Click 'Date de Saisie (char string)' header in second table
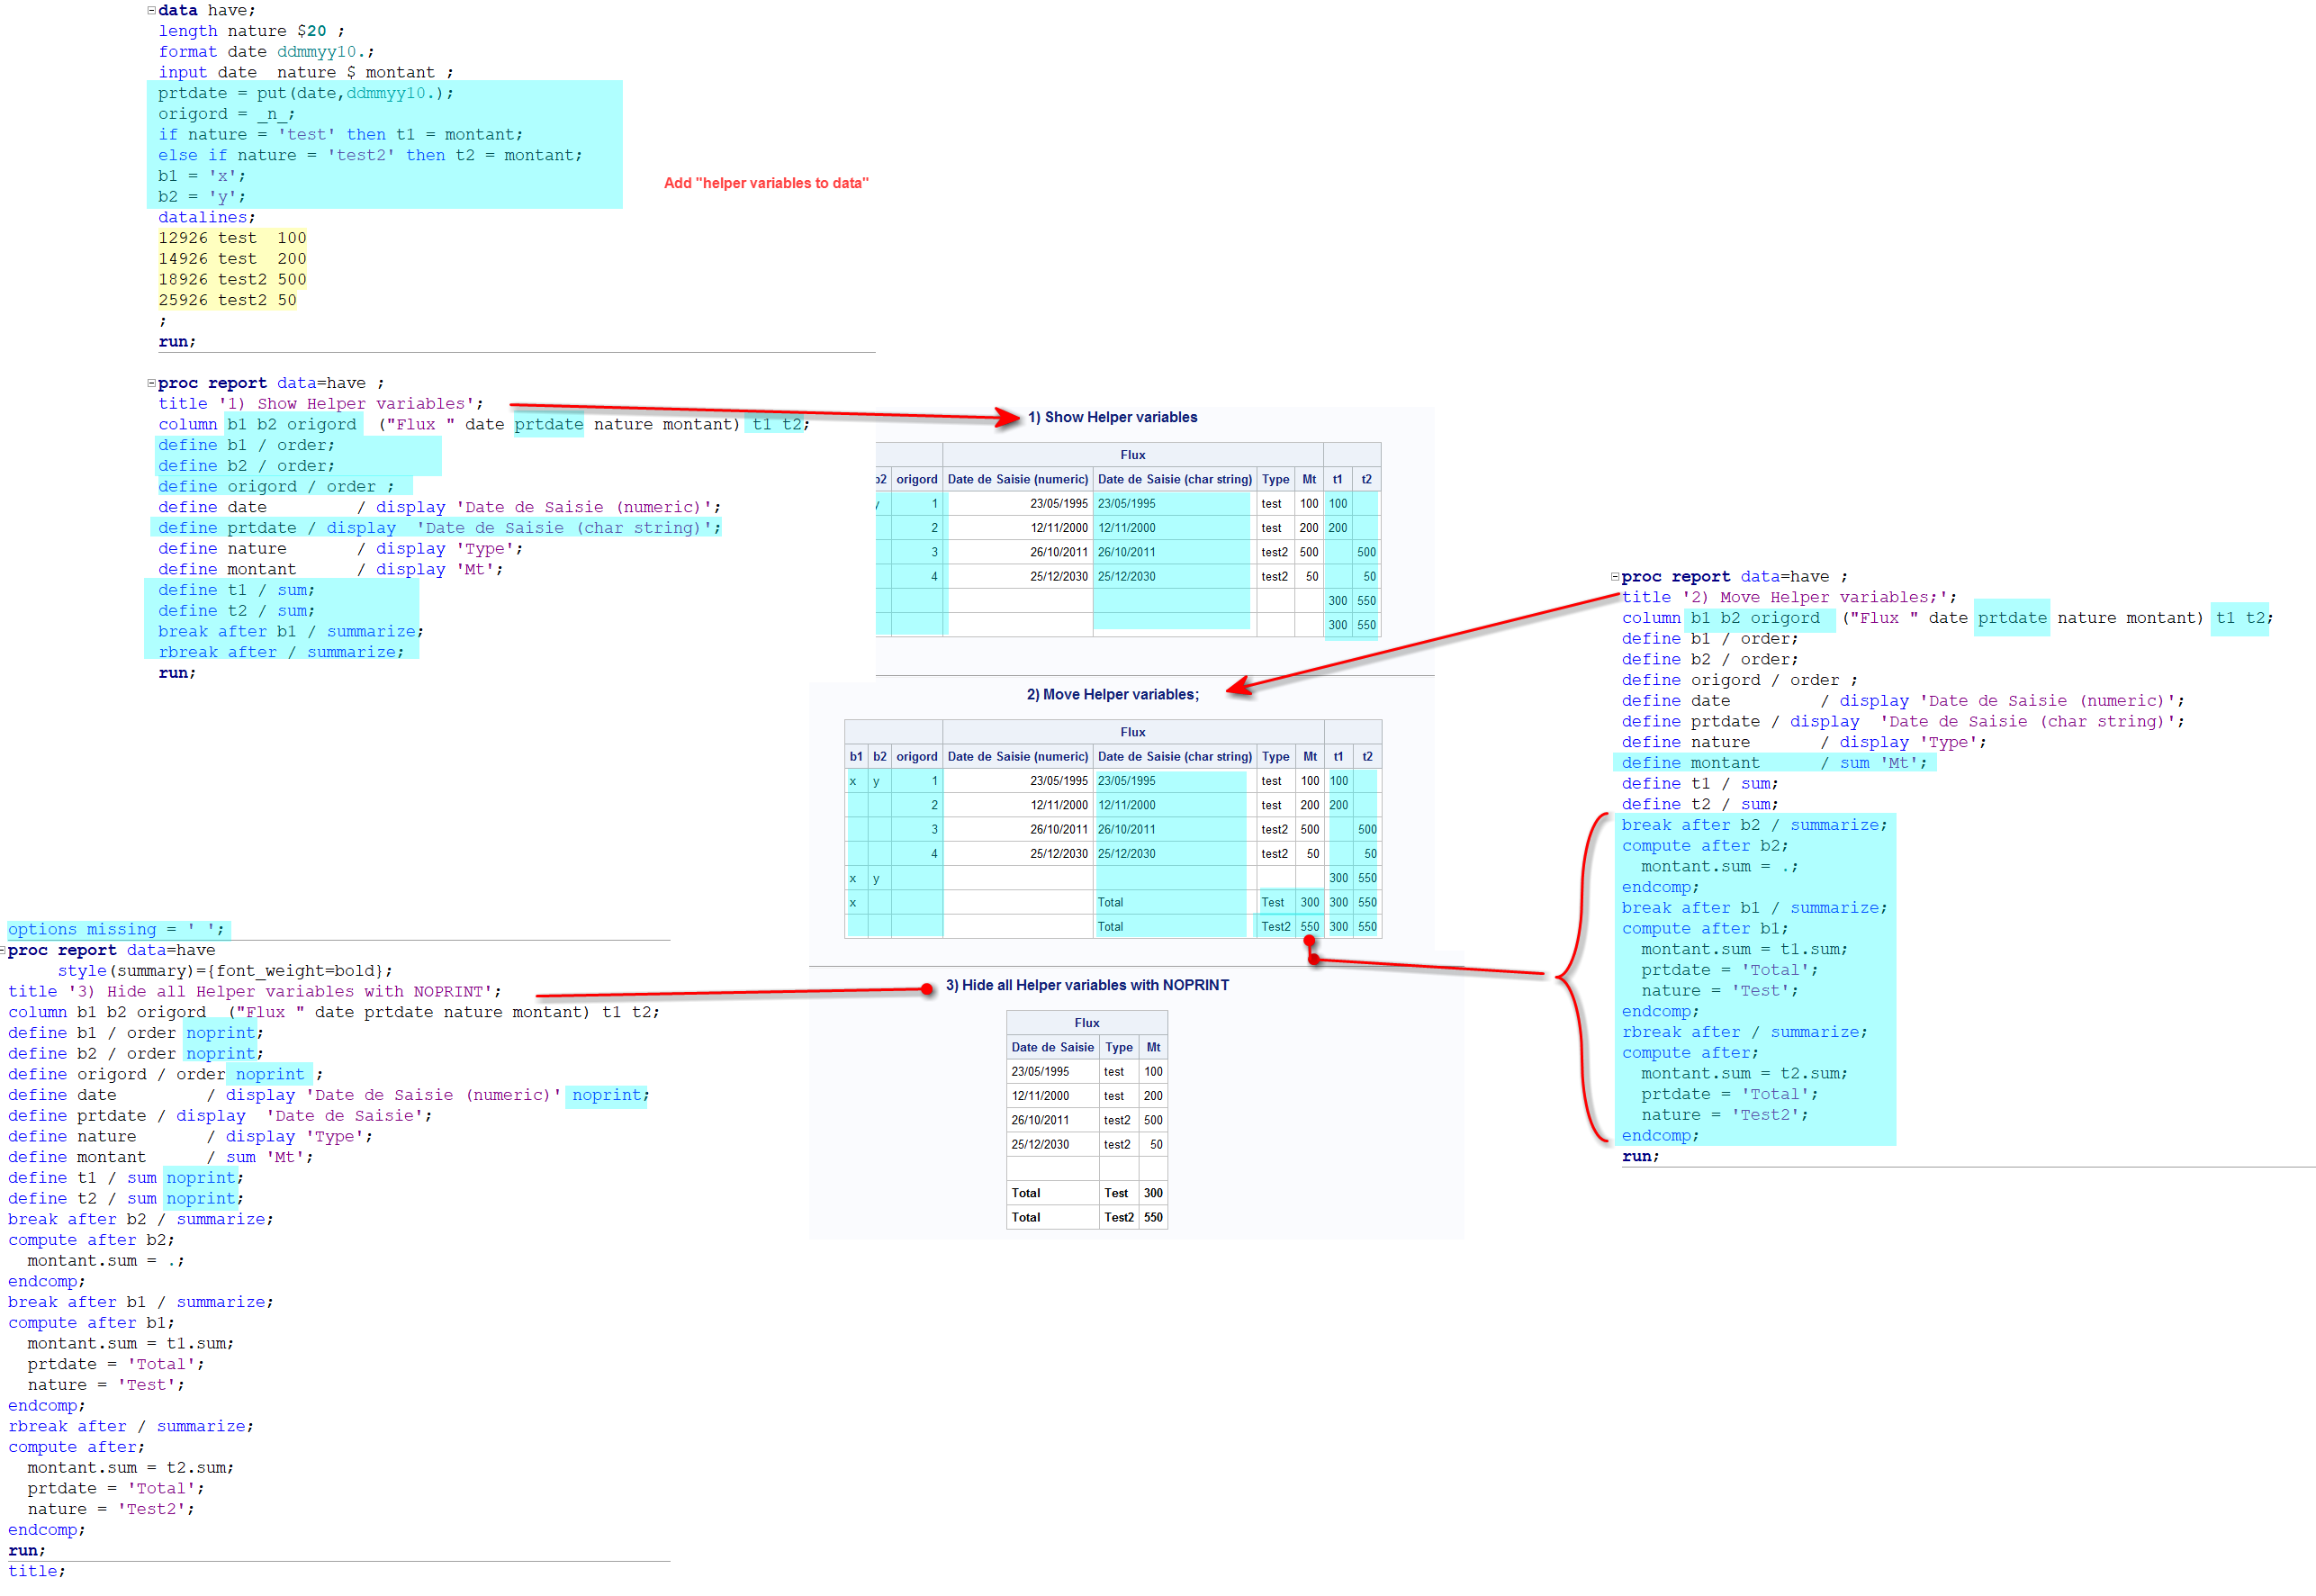The height and width of the screenshot is (1596, 2316). click(1174, 756)
